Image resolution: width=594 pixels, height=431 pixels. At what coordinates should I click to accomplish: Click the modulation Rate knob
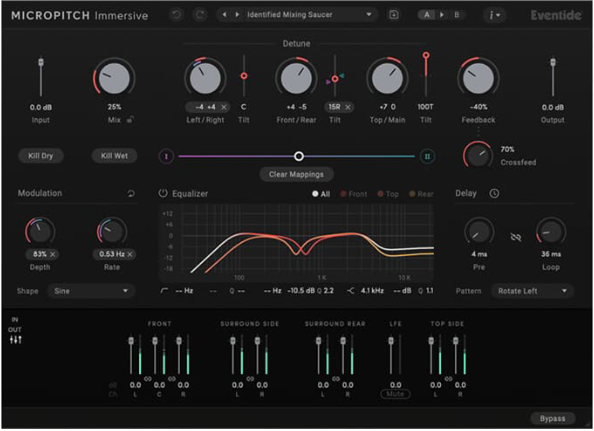pyautogui.click(x=112, y=231)
